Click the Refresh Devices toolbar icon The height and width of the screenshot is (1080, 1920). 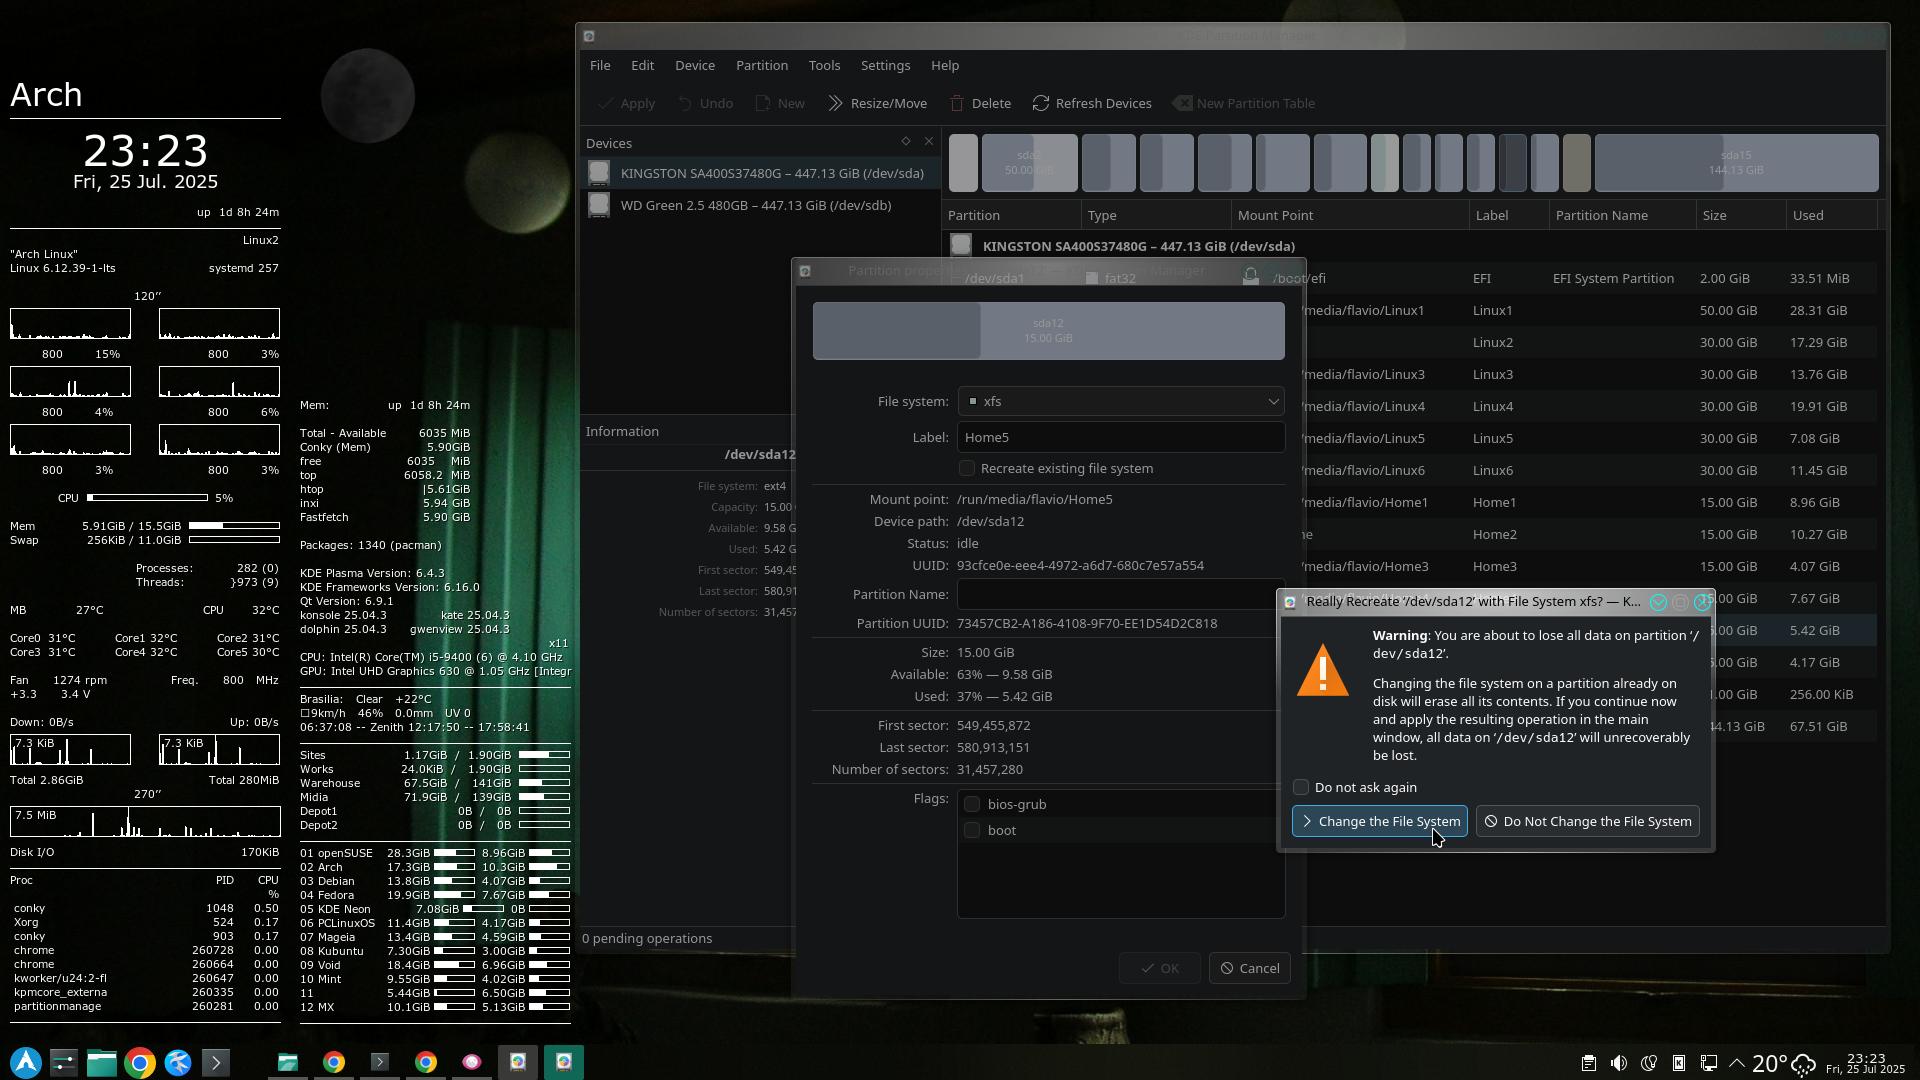(x=1041, y=103)
